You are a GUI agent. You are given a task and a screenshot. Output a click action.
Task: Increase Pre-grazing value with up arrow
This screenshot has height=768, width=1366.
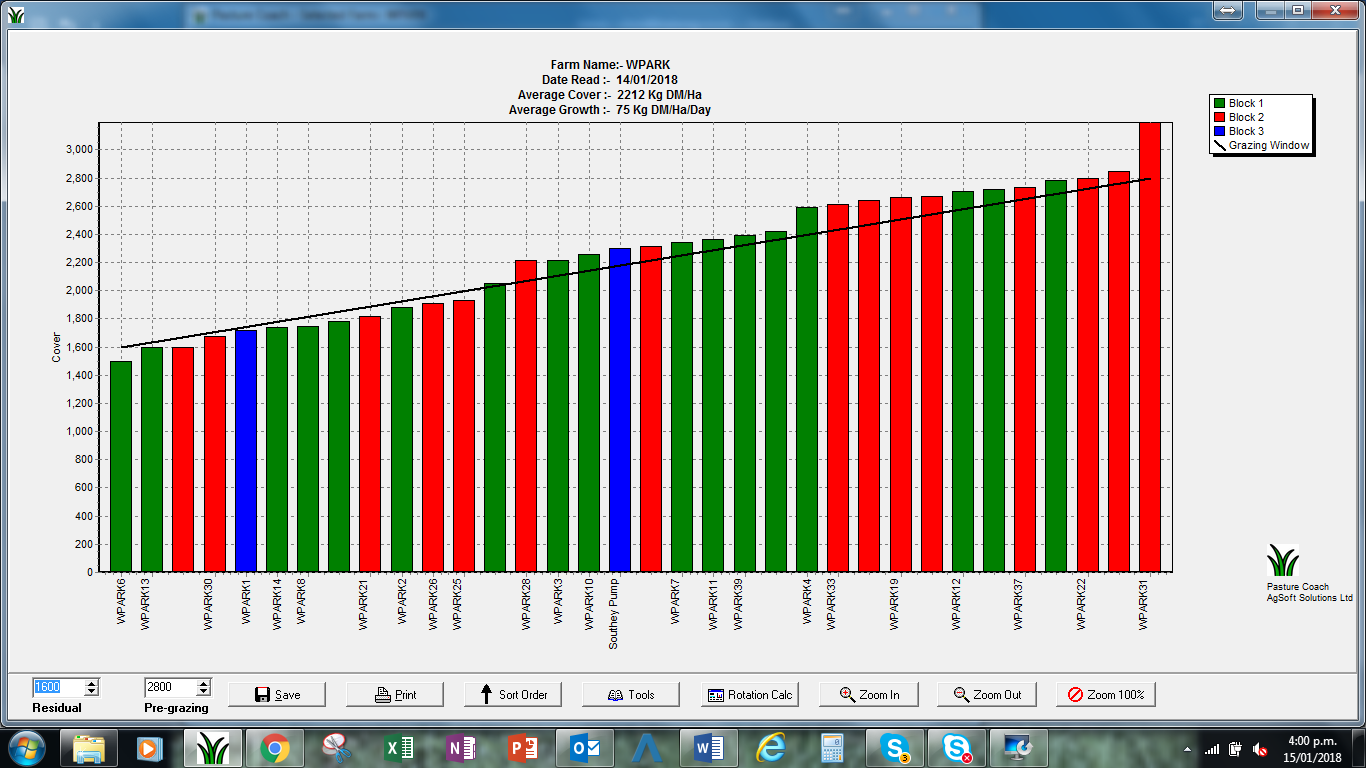204,683
